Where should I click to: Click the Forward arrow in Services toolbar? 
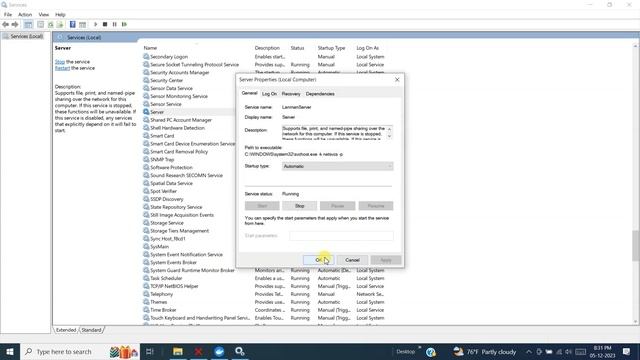pos(15,24)
